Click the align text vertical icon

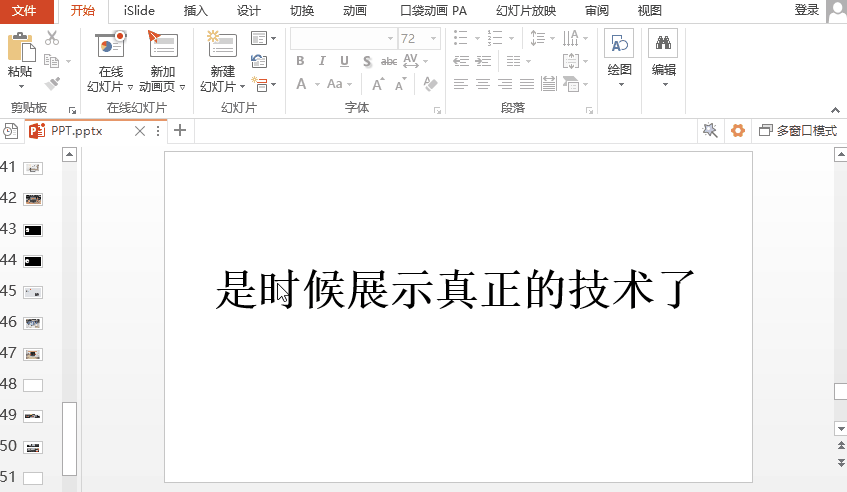[x=571, y=60]
